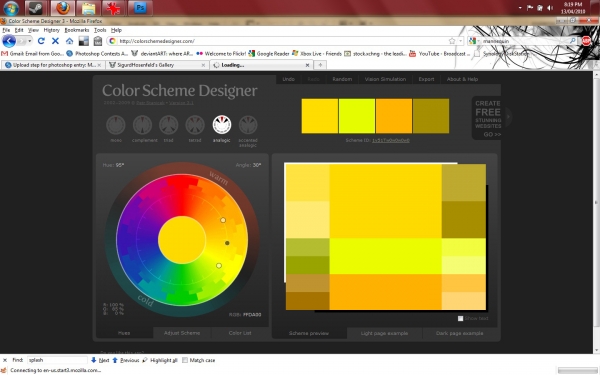Select the analogic scheme icon
The height and width of the screenshot is (375, 600).
(222, 125)
